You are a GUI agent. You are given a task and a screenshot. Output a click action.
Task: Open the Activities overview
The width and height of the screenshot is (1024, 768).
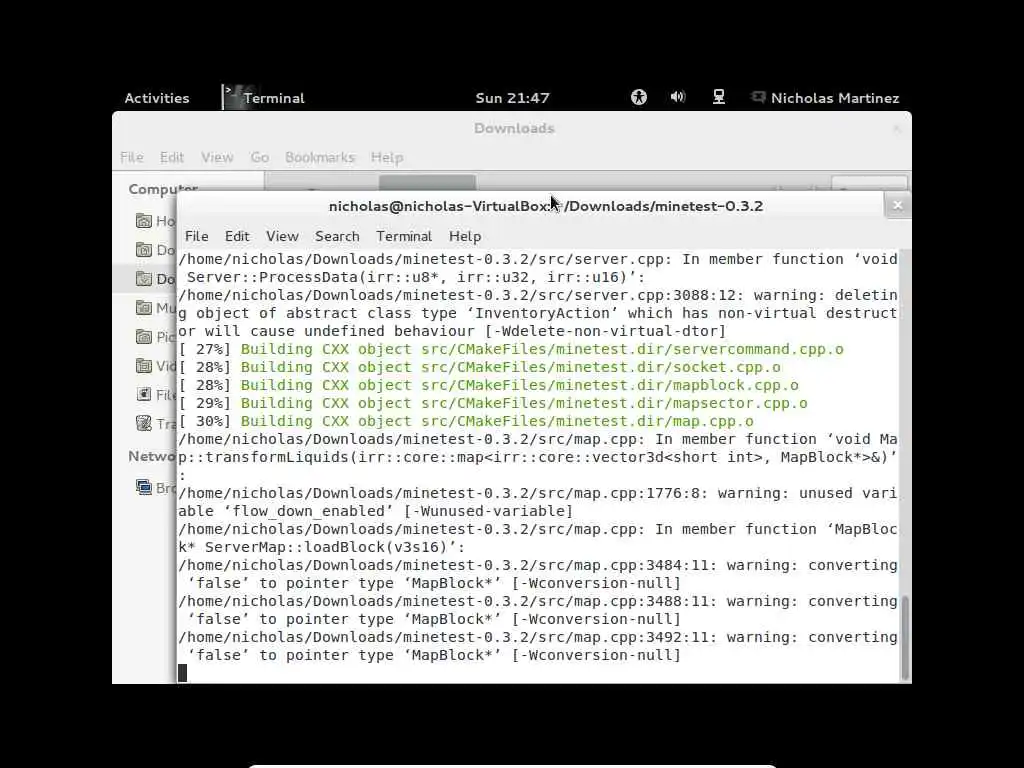coord(157,98)
